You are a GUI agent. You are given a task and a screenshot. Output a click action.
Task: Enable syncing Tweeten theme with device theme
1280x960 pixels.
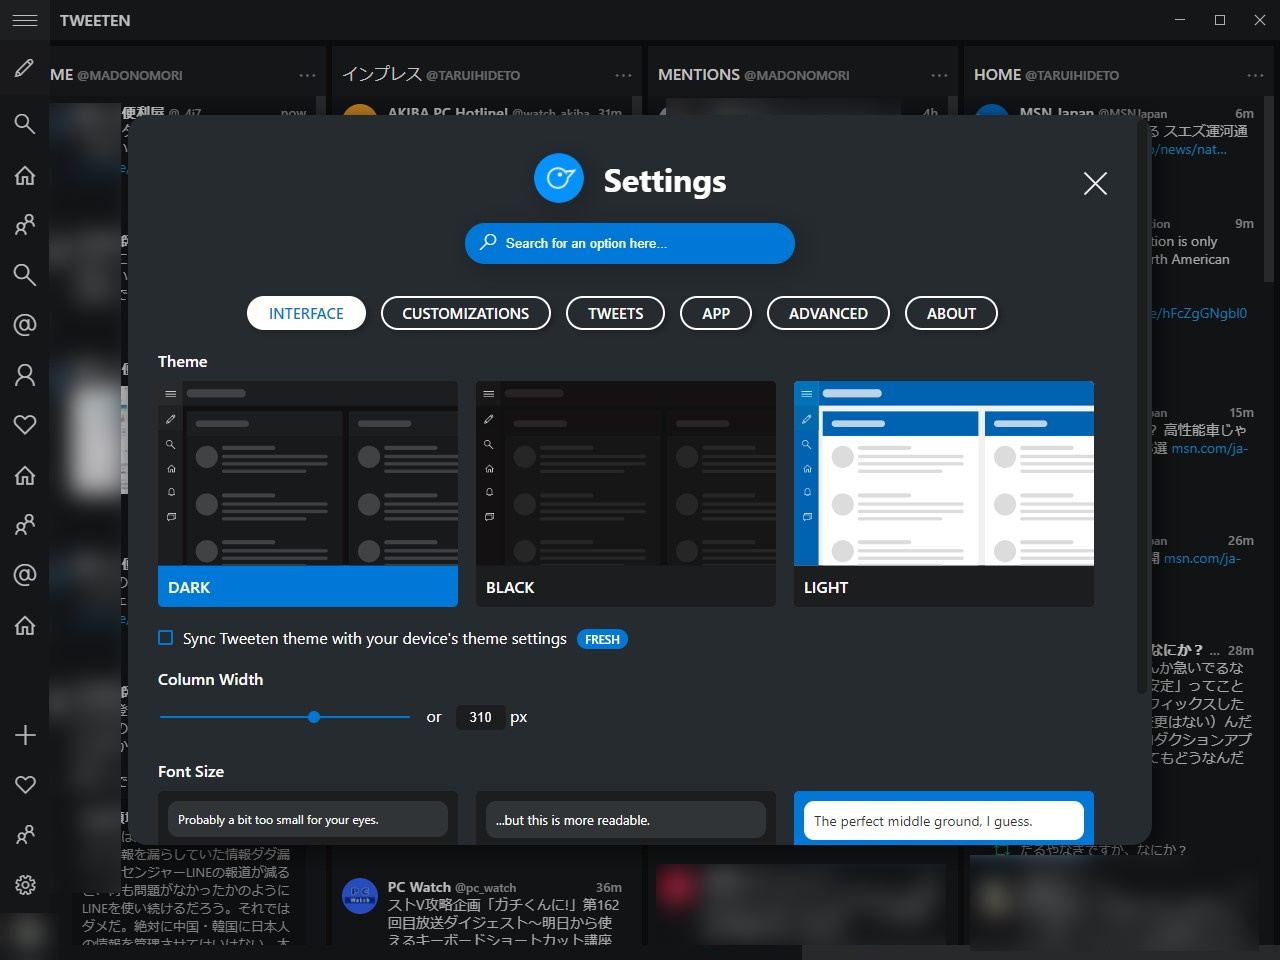tap(165, 638)
